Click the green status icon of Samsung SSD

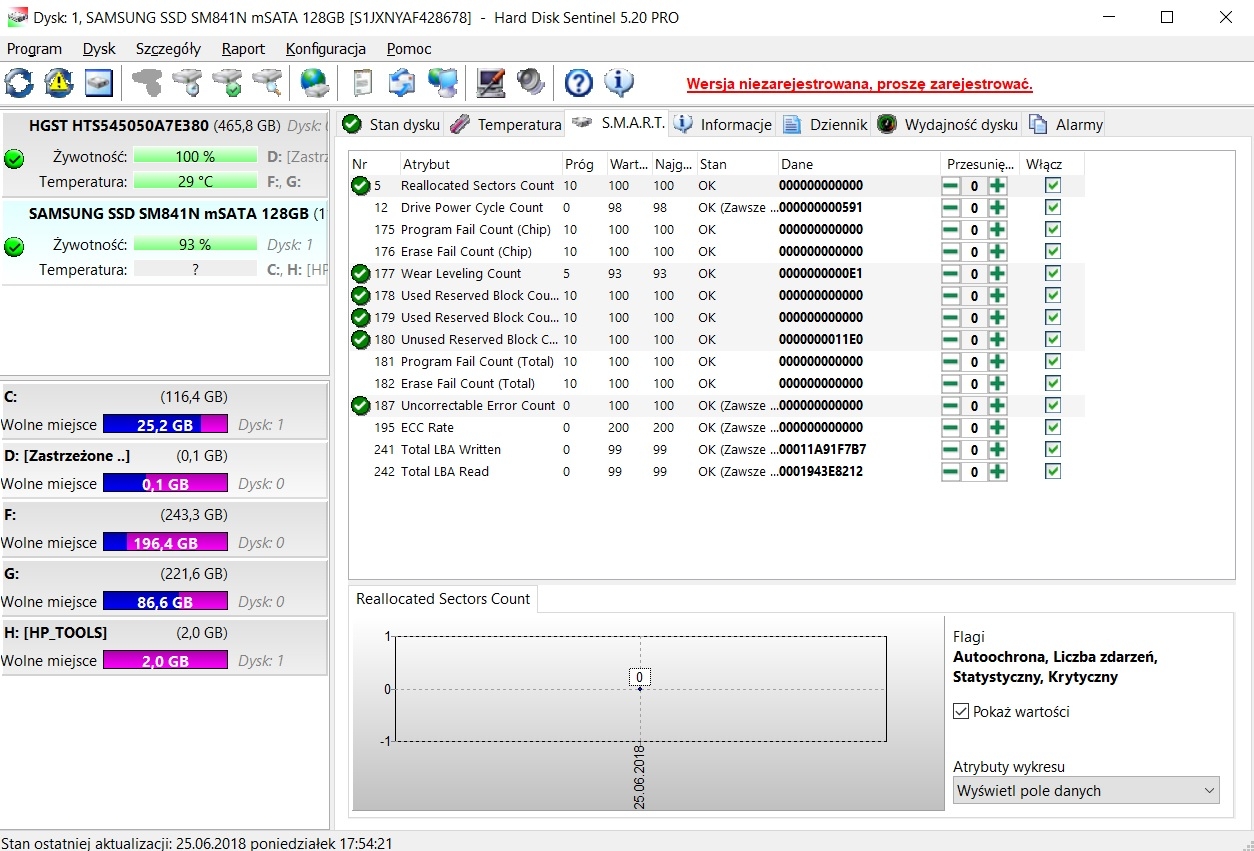[x=14, y=246]
